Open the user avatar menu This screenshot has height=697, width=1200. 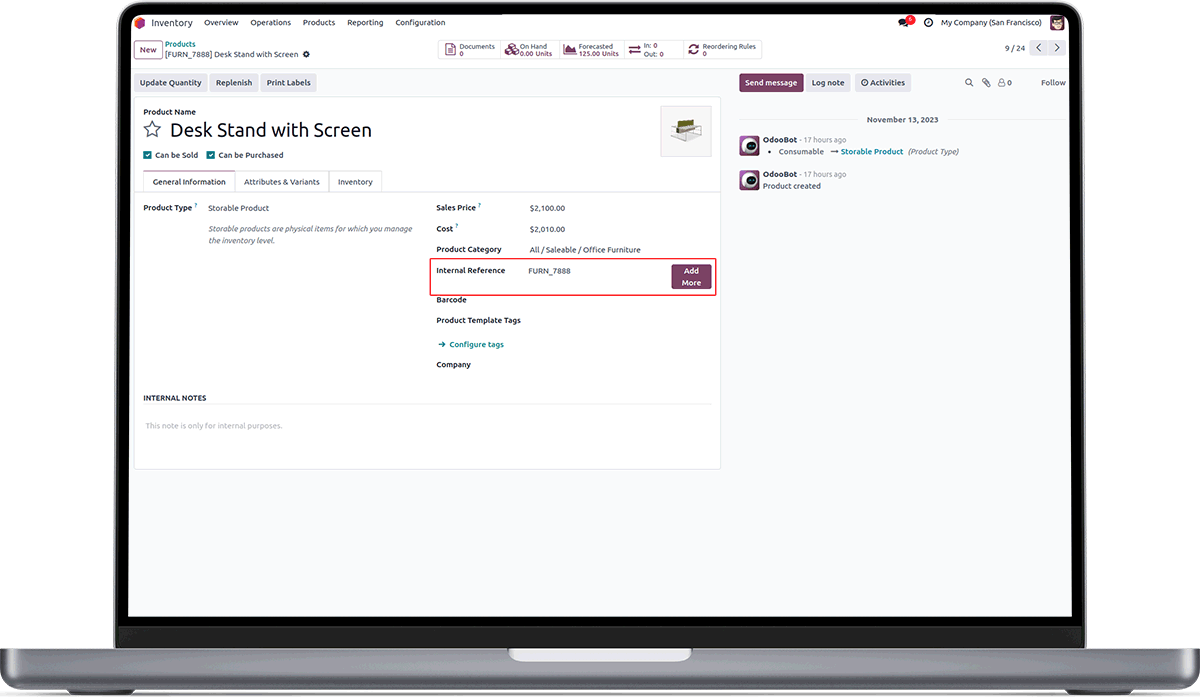pyautogui.click(x=1057, y=22)
